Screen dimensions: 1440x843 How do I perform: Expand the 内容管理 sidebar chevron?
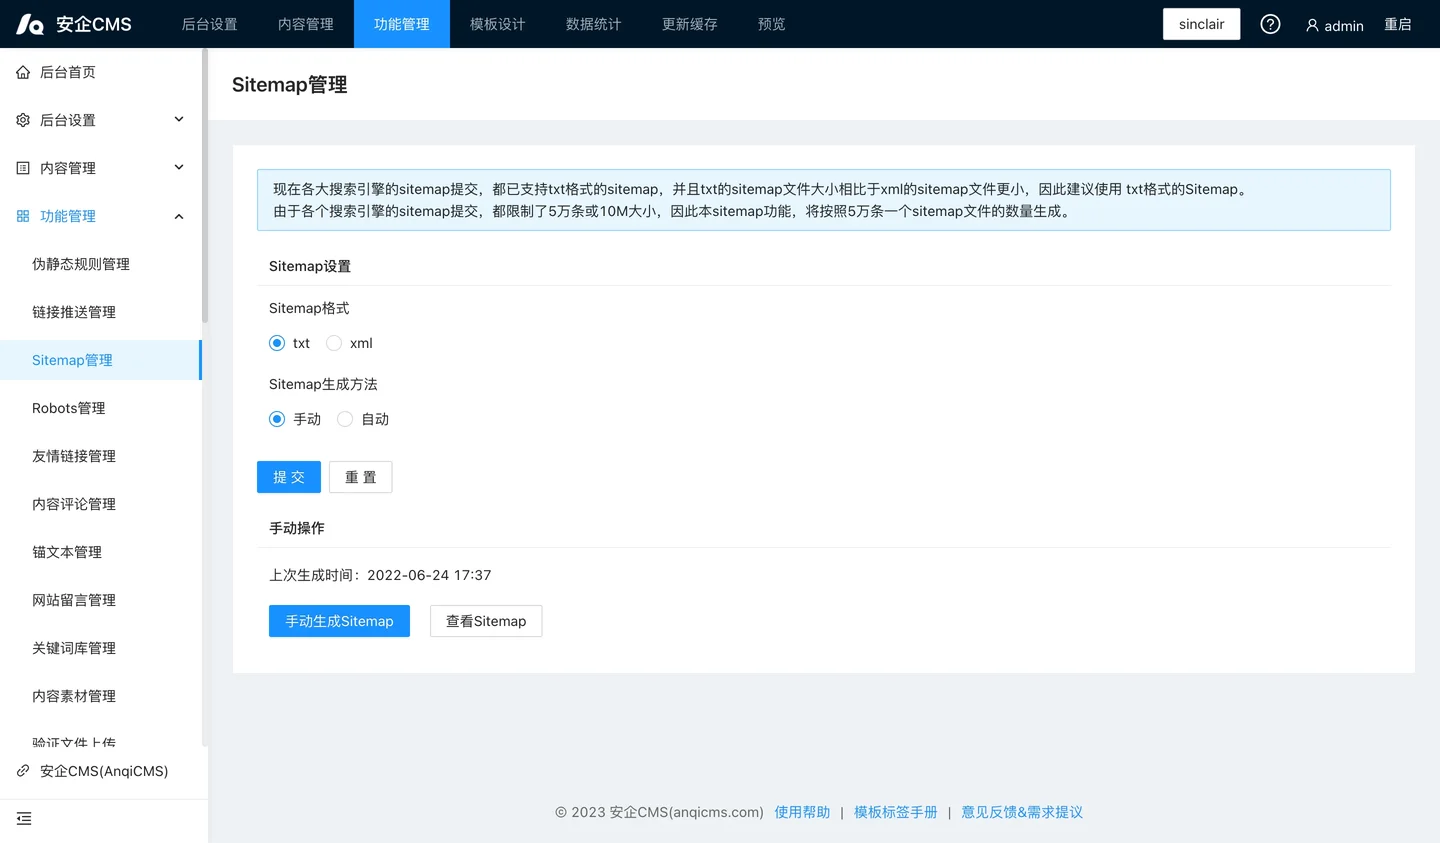[x=179, y=167]
